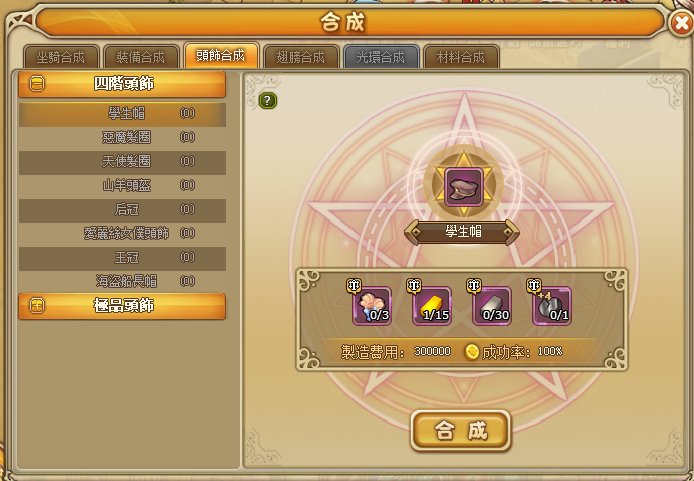Collapse the 四階頭飾 category
The width and height of the screenshot is (694, 481).
coord(37,83)
